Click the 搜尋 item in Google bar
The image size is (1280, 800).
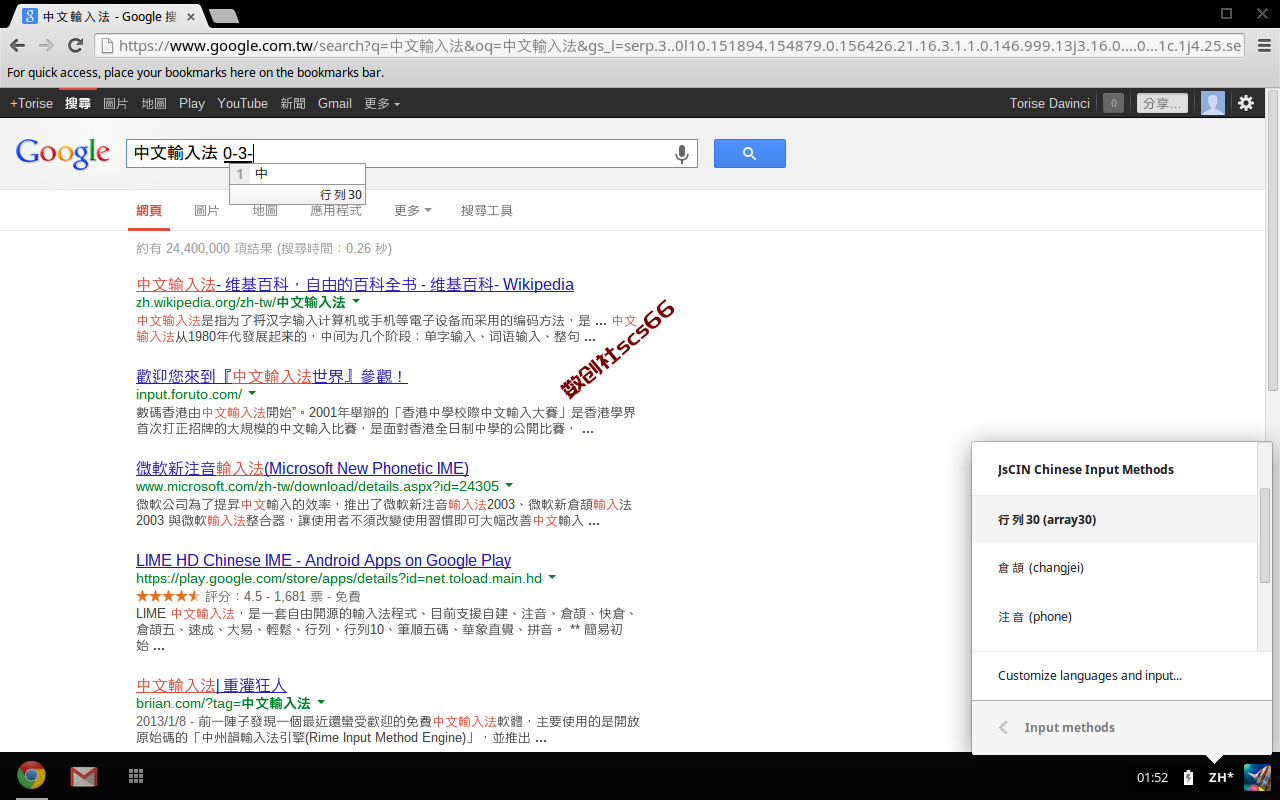tap(78, 103)
